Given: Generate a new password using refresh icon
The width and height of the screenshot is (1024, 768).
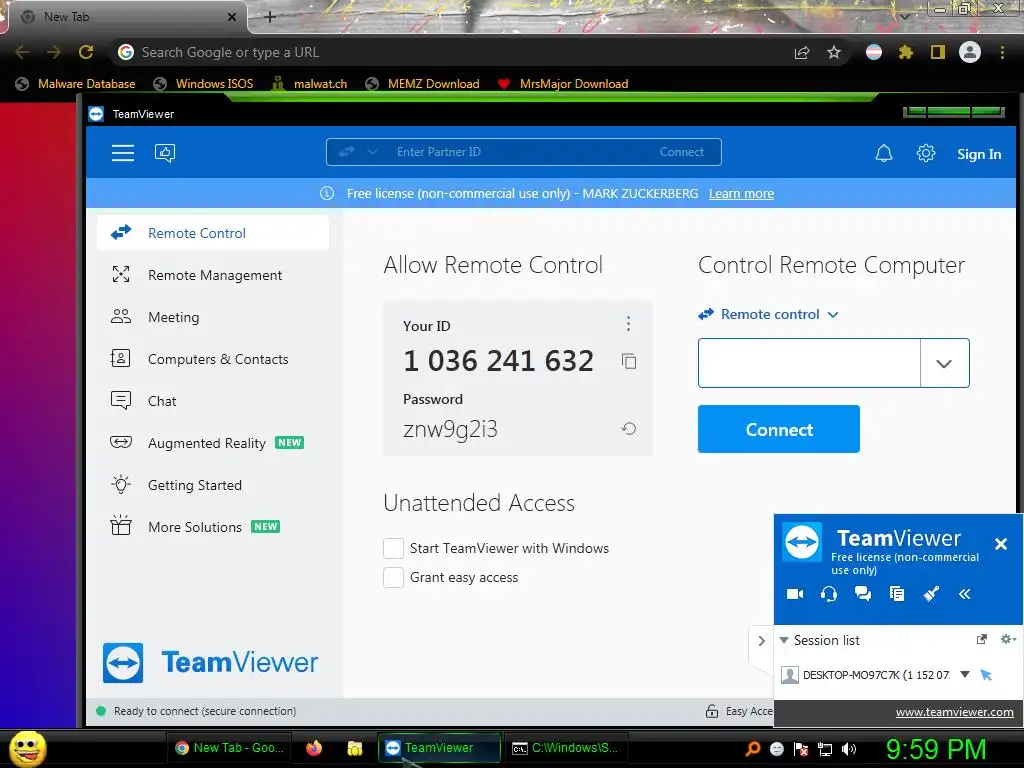Looking at the screenshot, I should pyautogui.click(x=628, y=428).
